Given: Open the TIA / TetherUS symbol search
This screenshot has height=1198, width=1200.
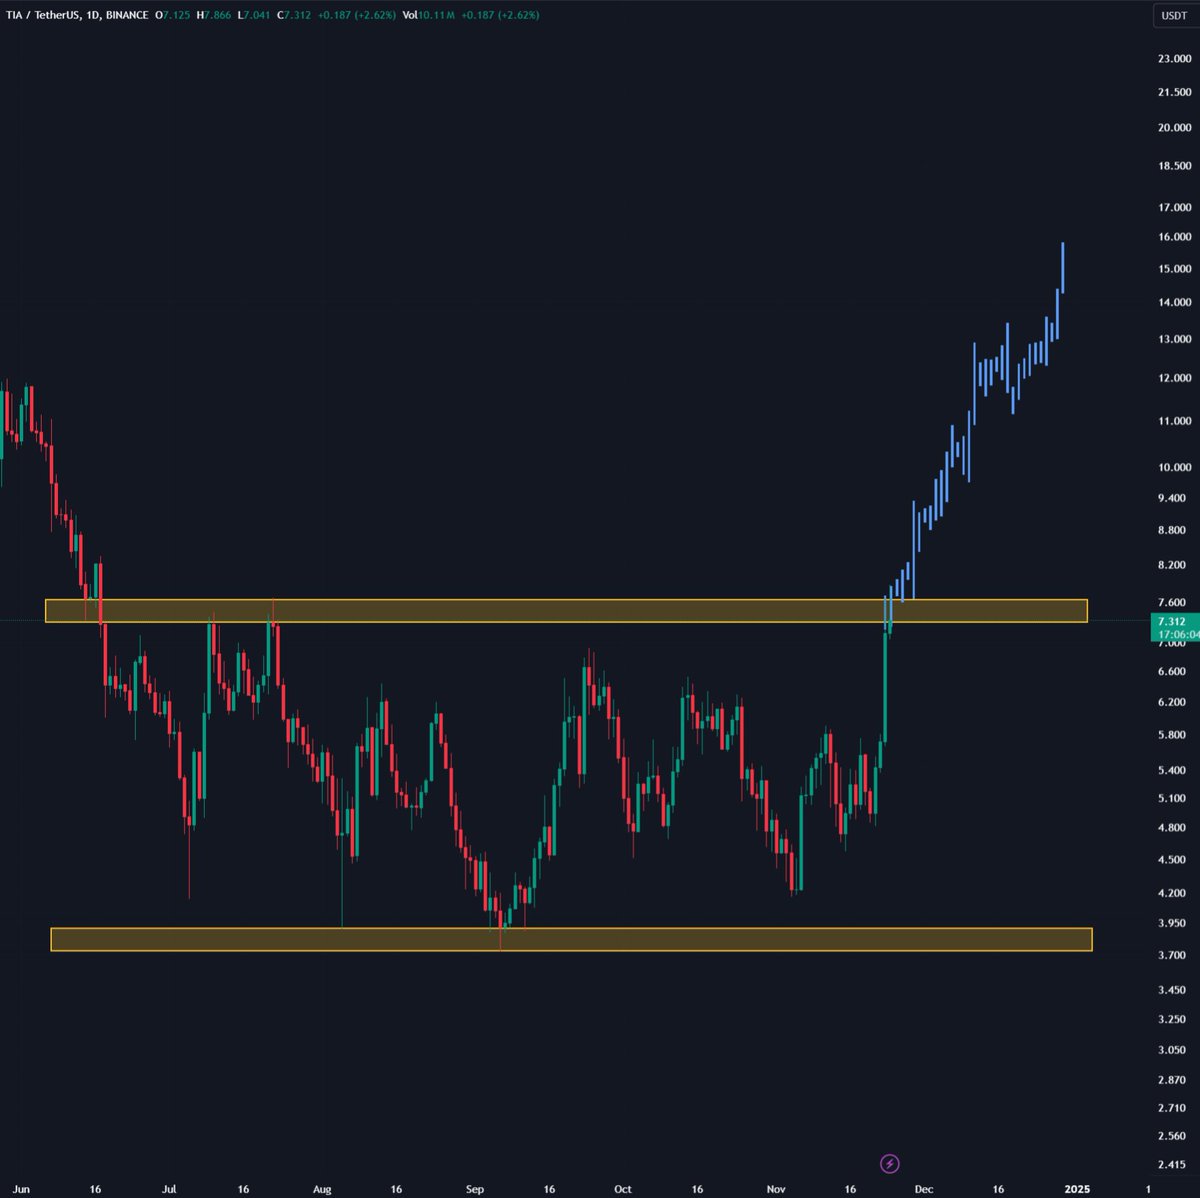Looking at the screenshot, I should (x=45, y=16).
